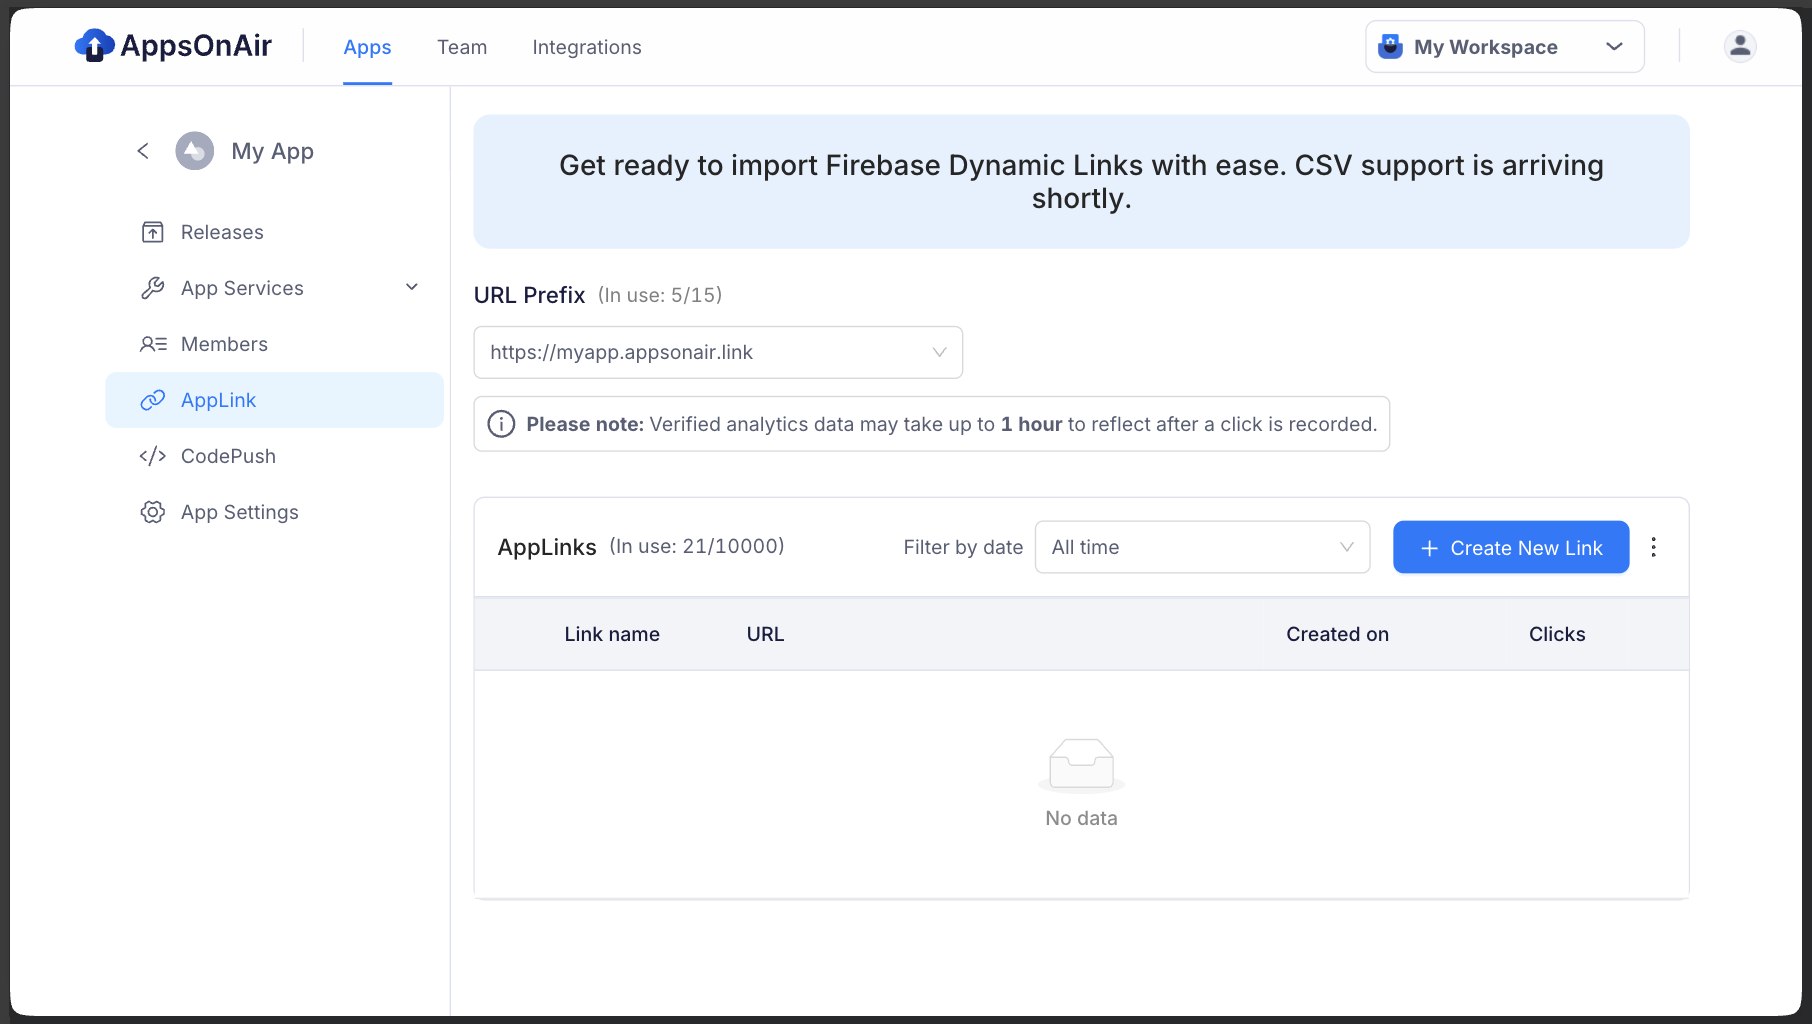The height and width of the screenshot is (1024, 1812).
Task: Click the 'Filter by date' label
Action: 963,547
